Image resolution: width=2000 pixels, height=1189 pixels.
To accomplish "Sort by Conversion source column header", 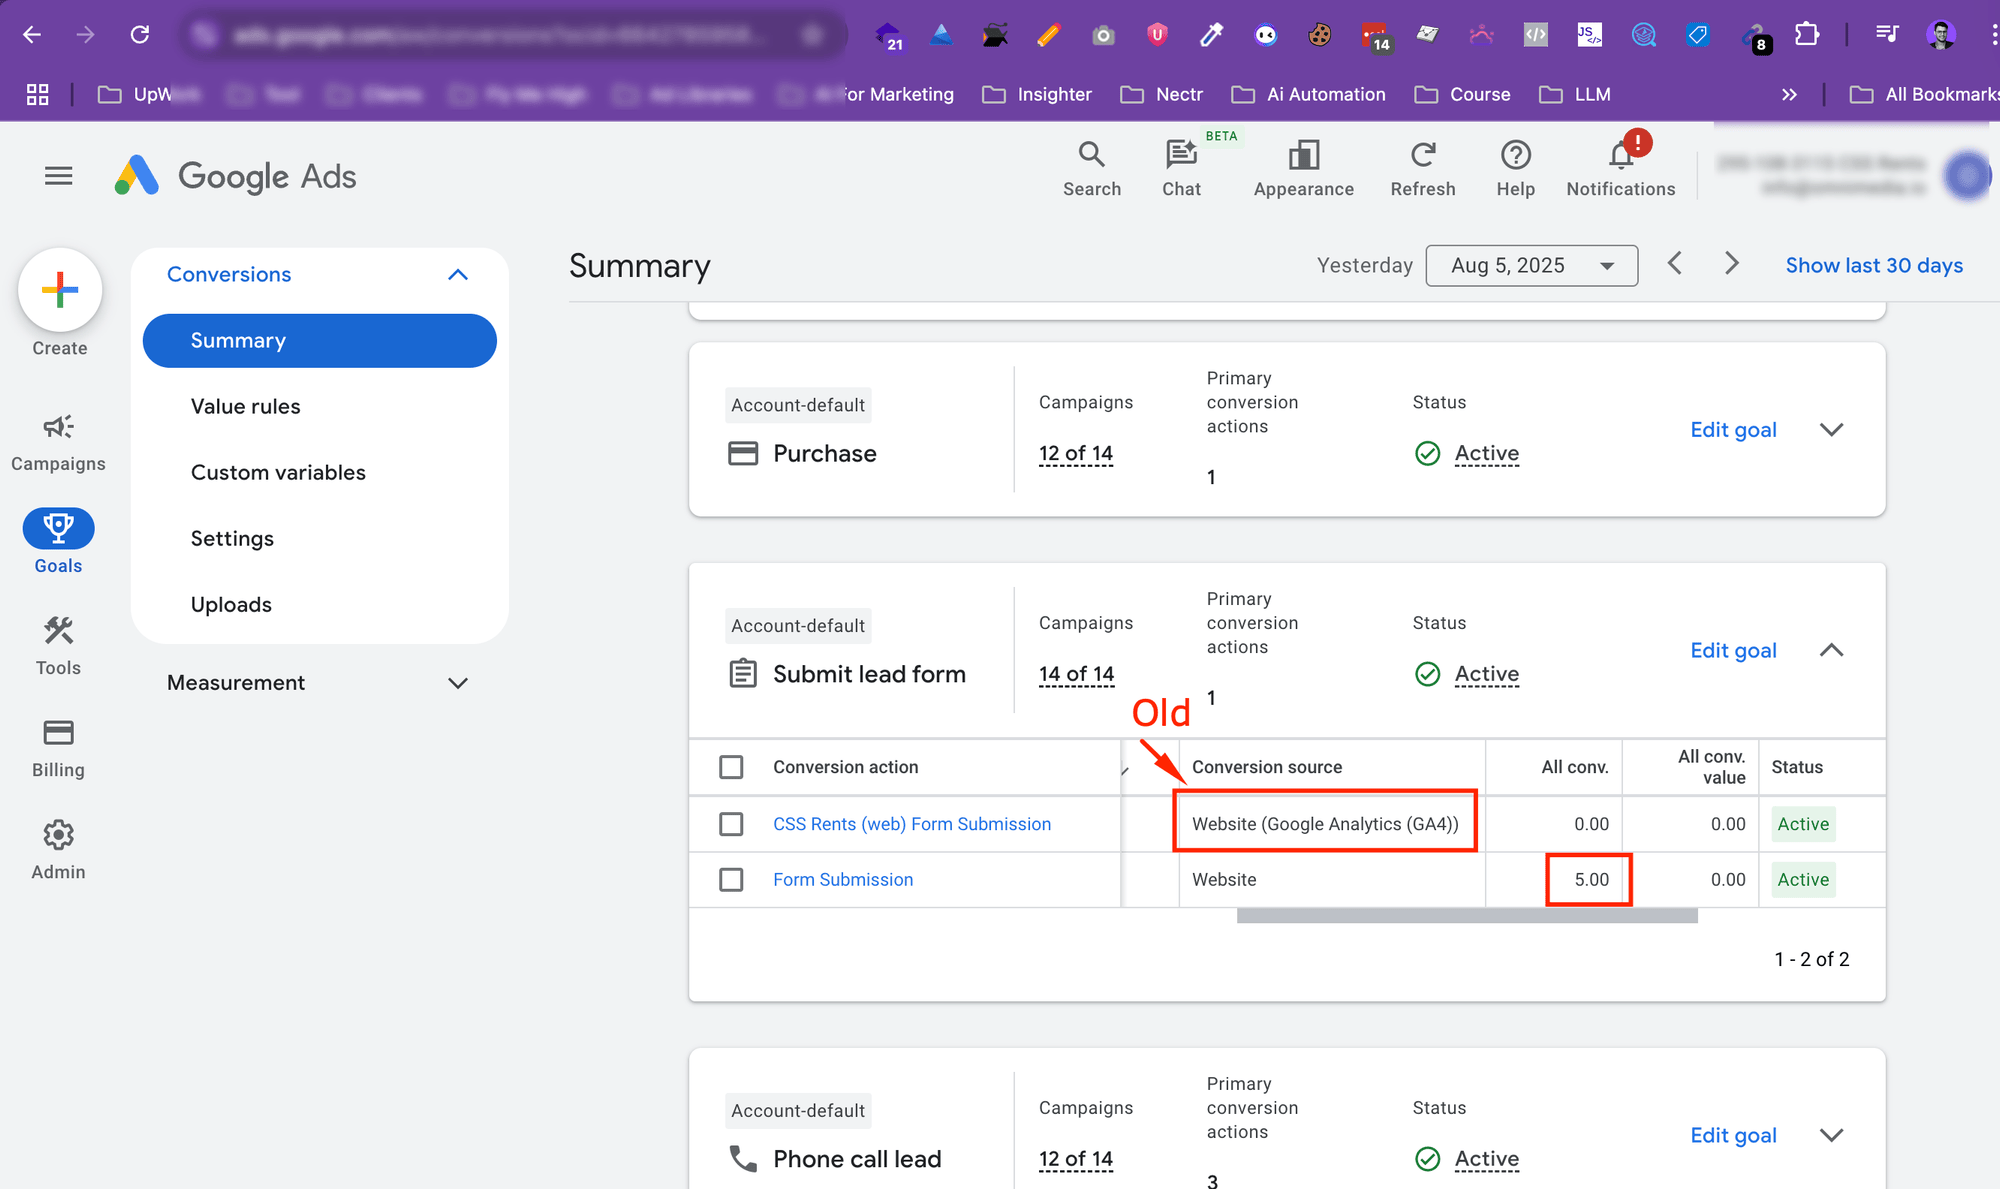I will 1266,767.
